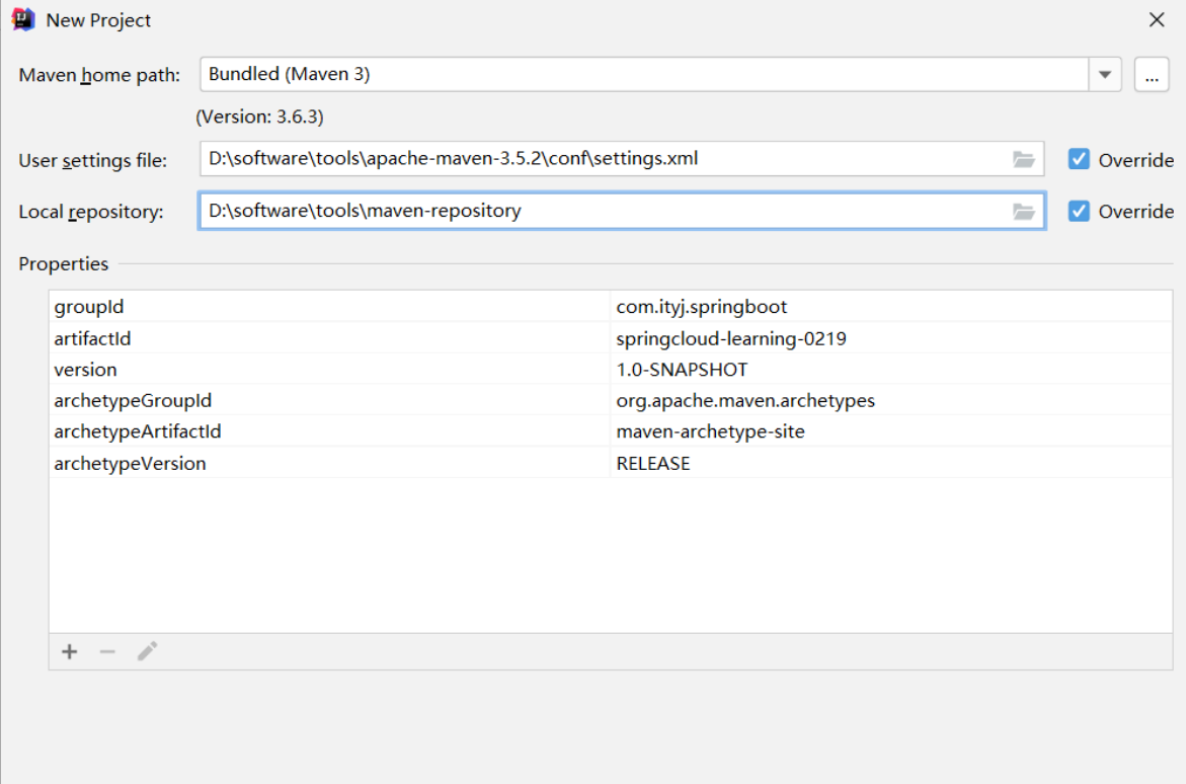Click the User settings file label
This screenshot has width=1186, height=784.
(x=93, y=160)
